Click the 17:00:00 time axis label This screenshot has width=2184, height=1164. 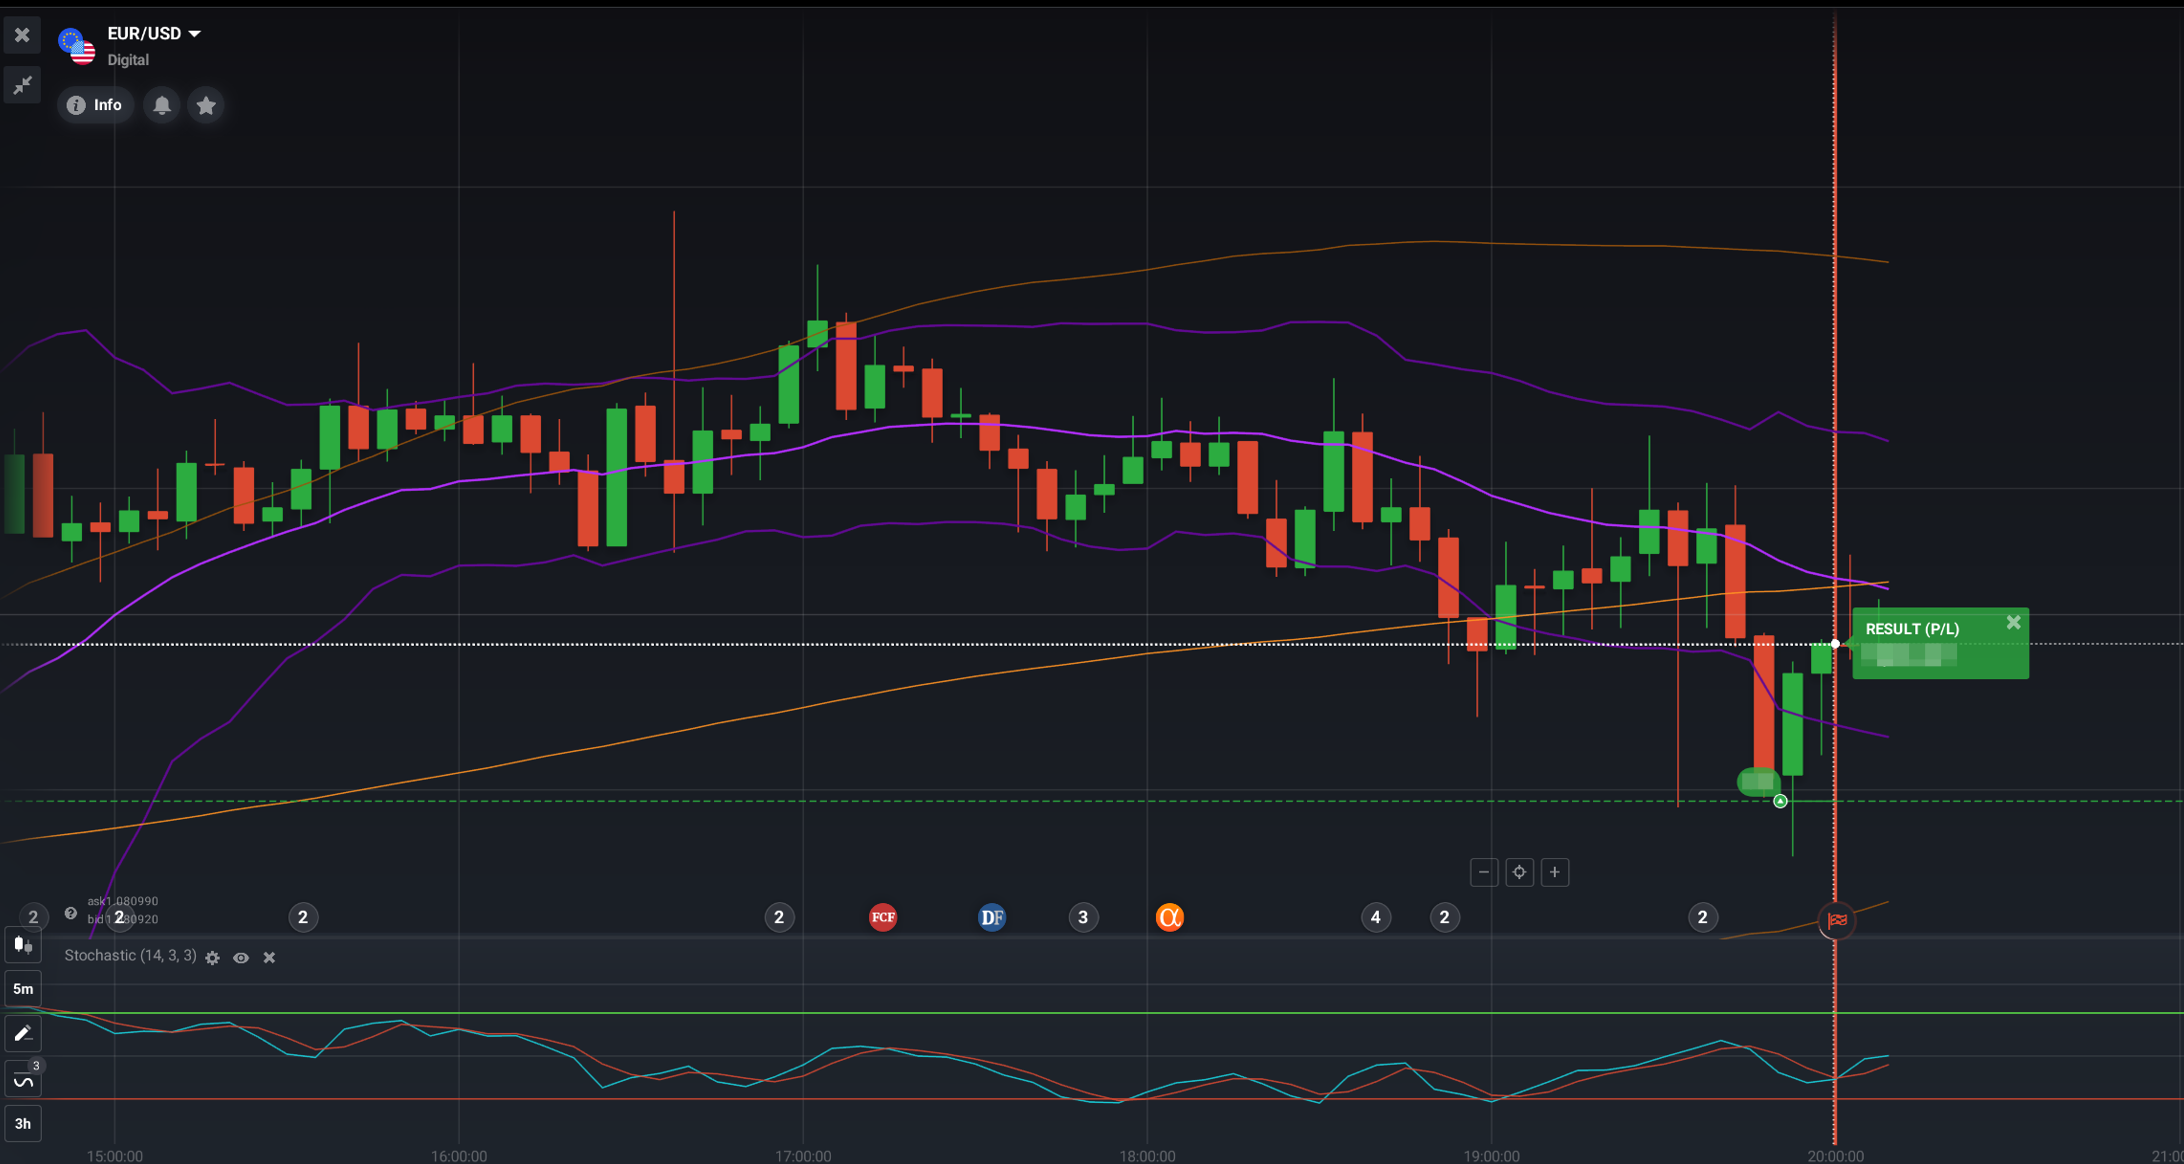803,1156
